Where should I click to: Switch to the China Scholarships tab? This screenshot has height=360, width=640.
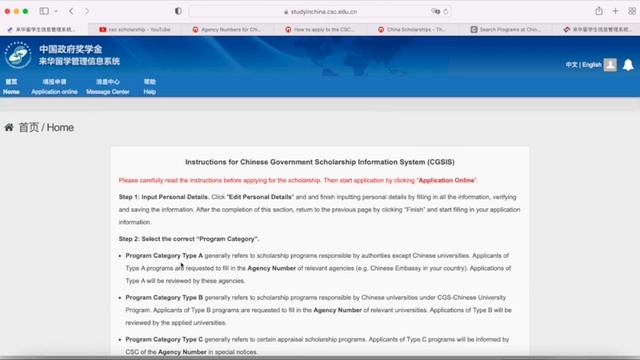(412, 29)
